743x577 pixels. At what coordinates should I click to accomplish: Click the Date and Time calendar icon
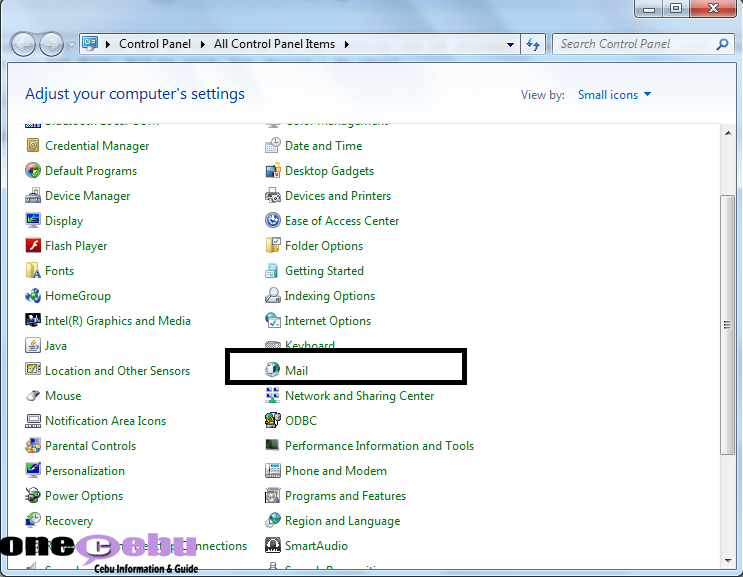pos(272,145)
